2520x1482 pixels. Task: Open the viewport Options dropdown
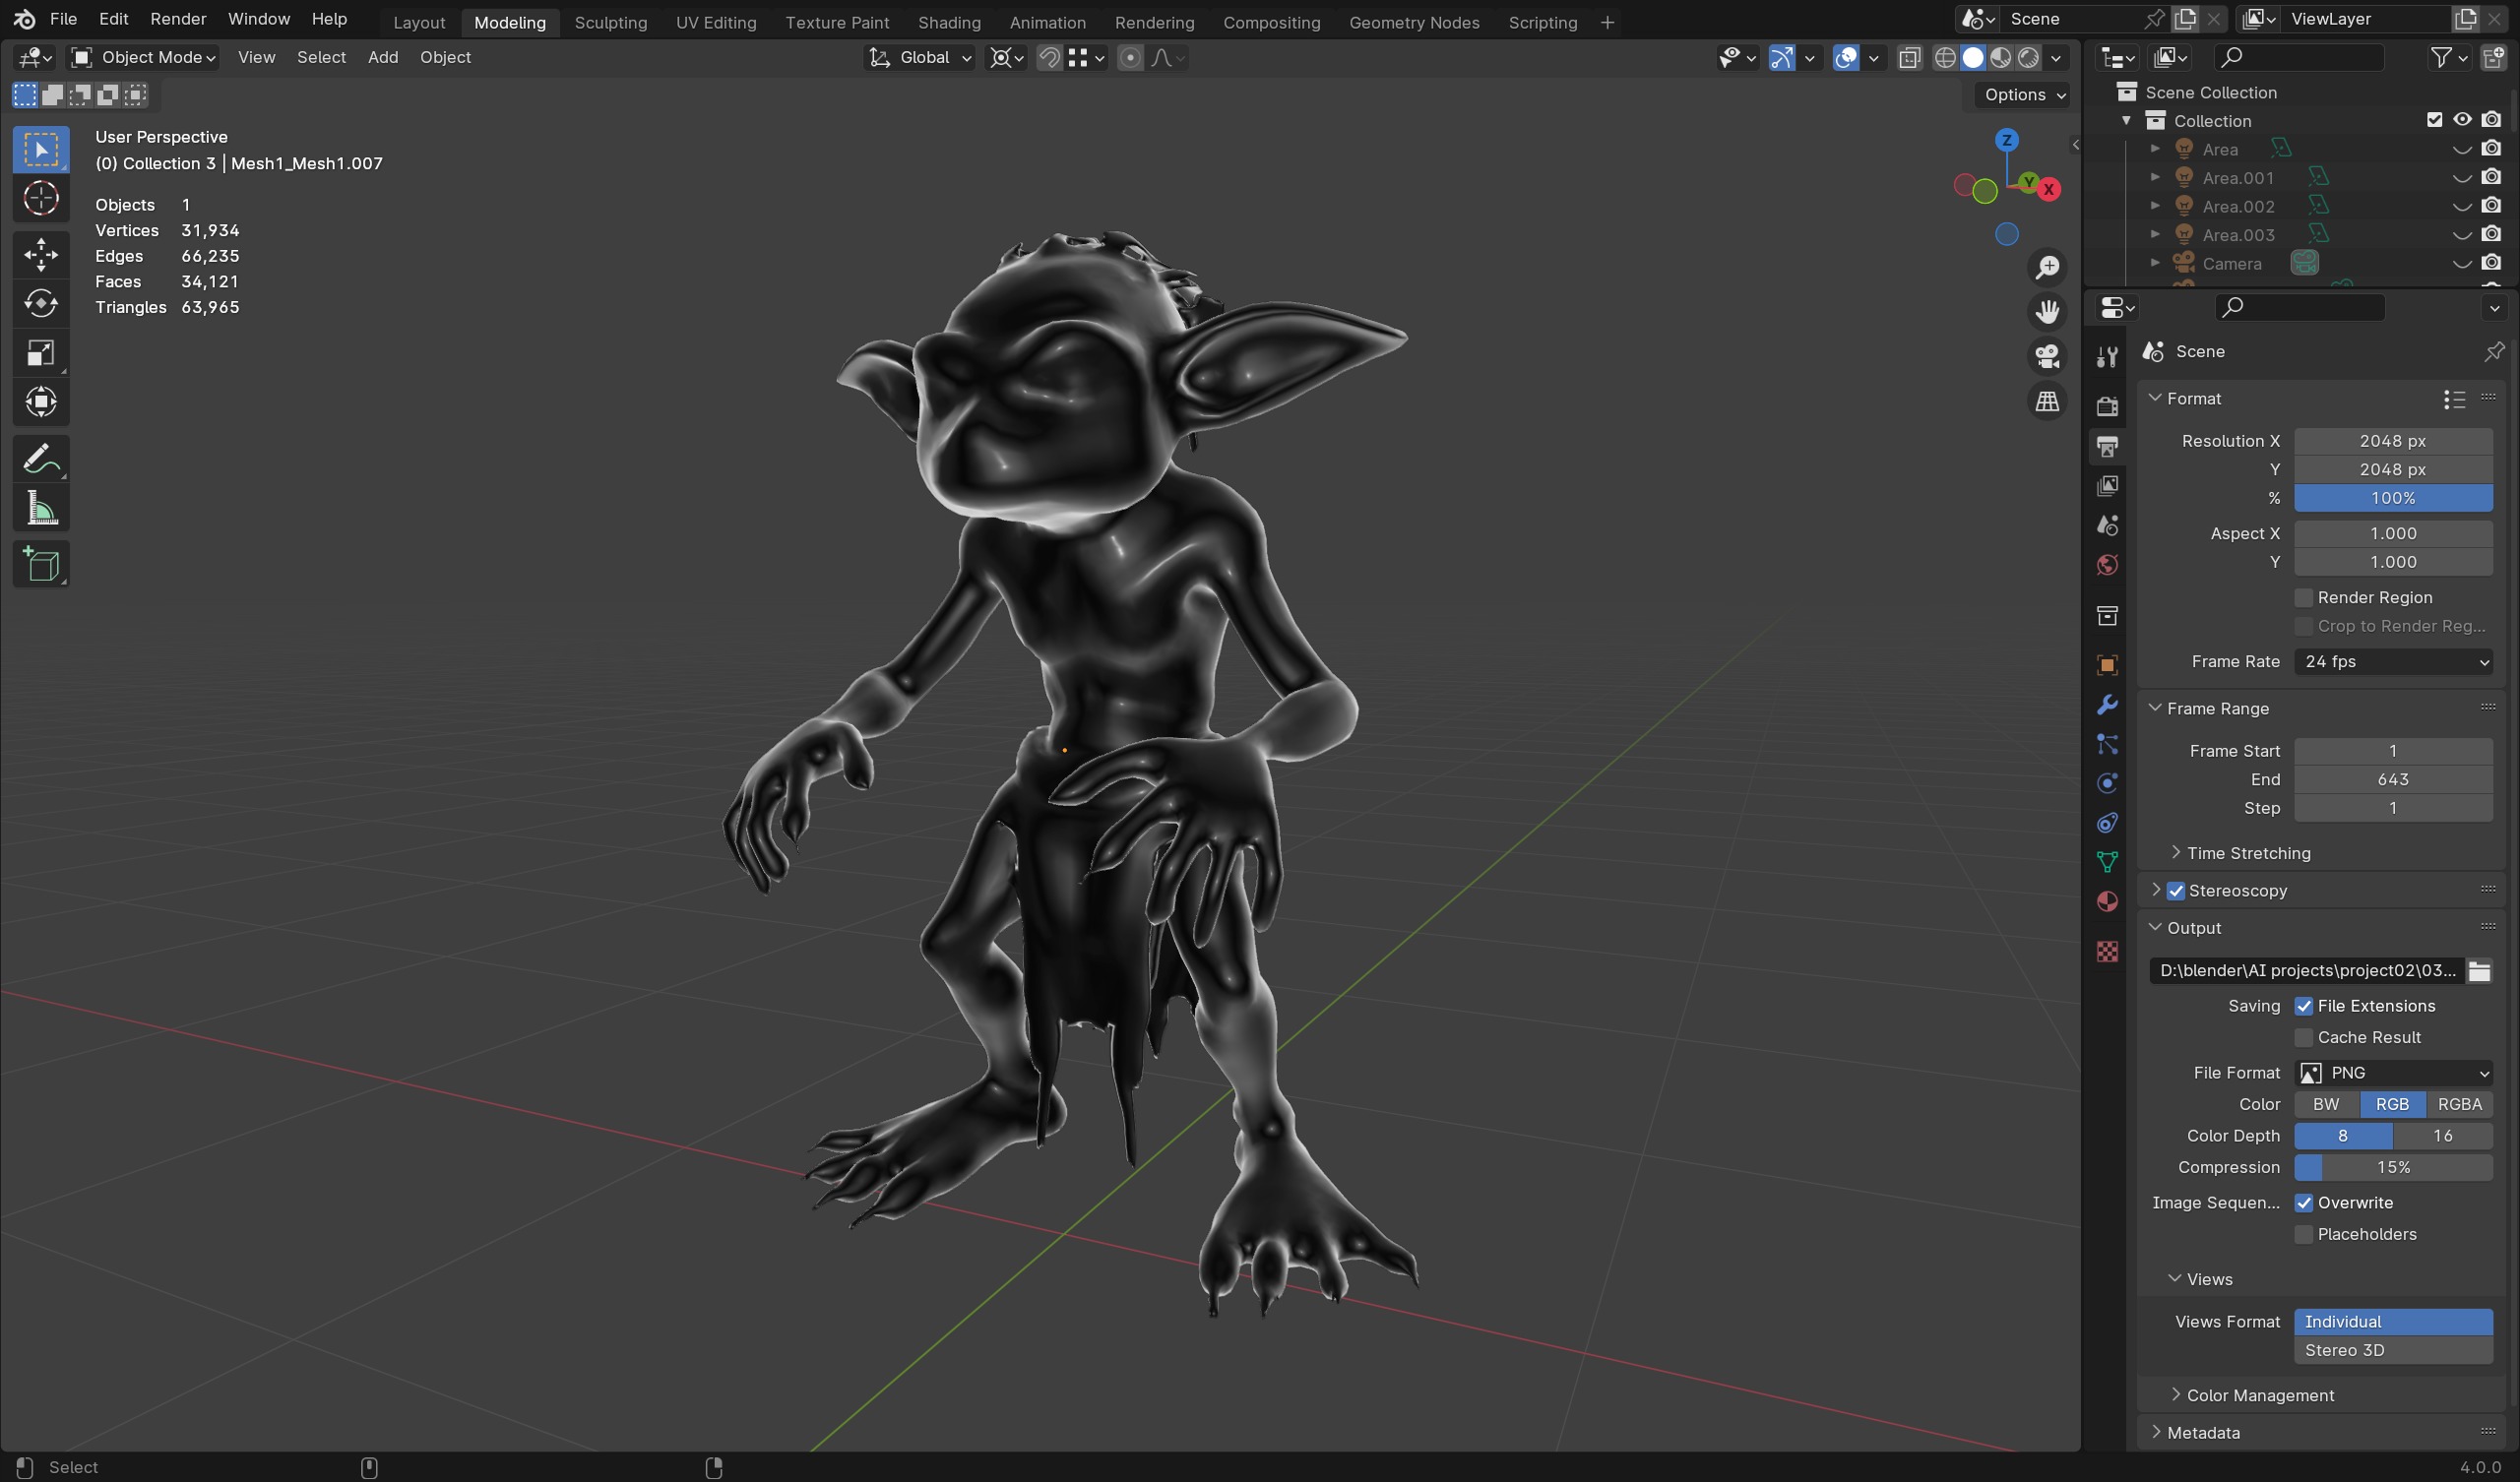[2023, 94]
